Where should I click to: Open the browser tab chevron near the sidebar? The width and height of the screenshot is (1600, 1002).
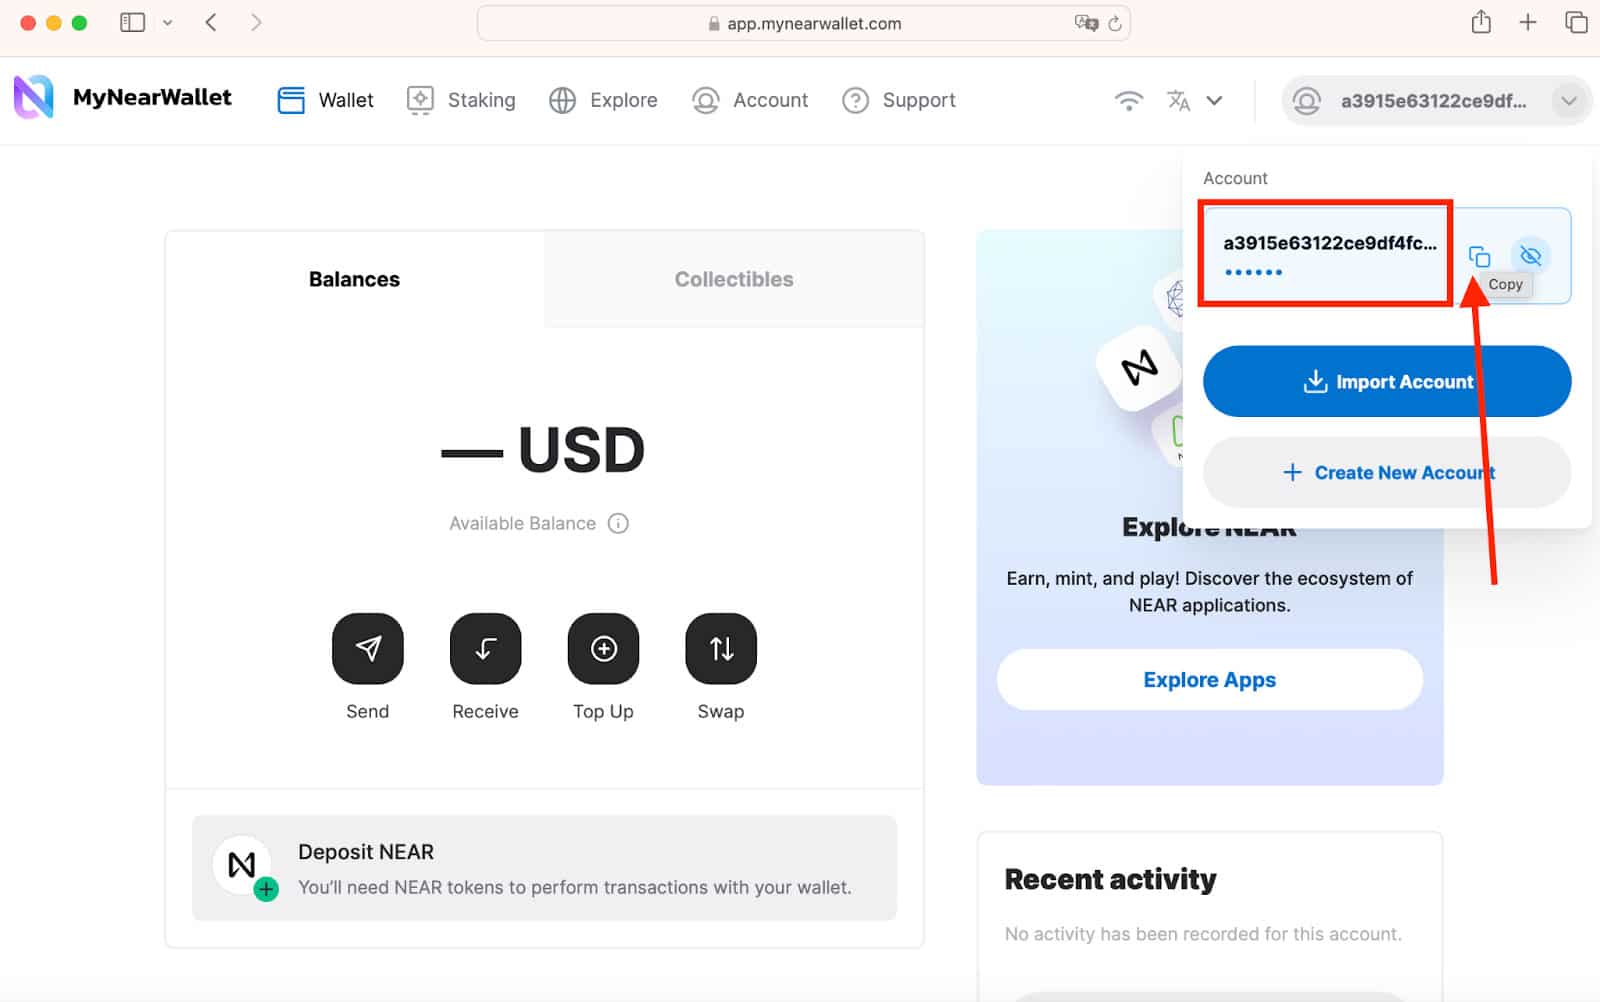point(167,21)
